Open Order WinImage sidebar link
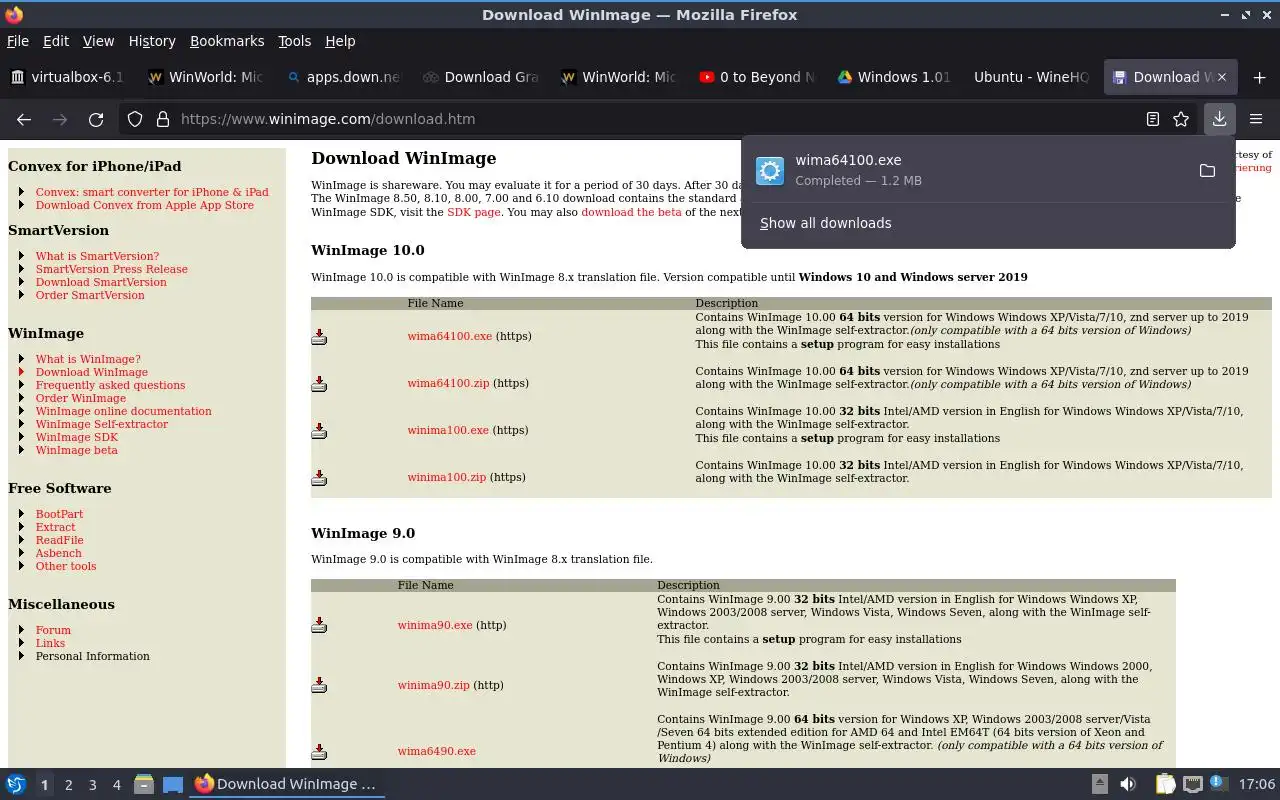1280x800 pixels. tap(81, 398)
